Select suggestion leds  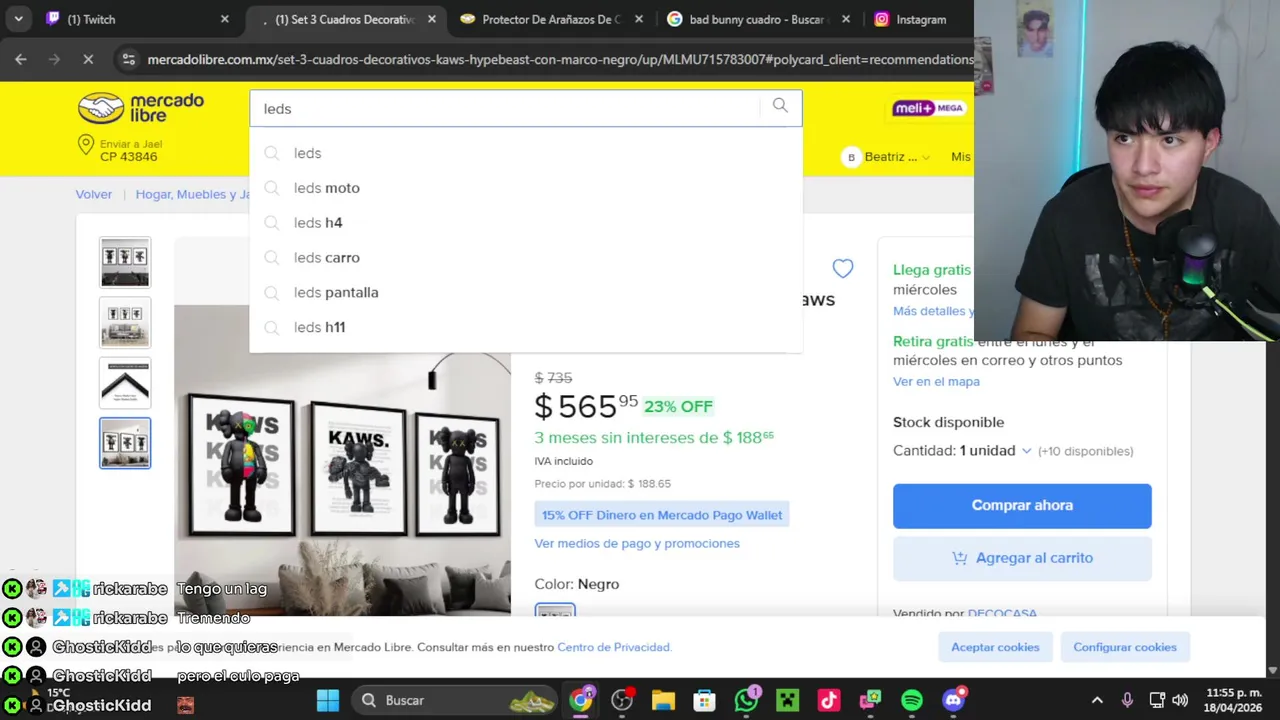pos(526,153)
